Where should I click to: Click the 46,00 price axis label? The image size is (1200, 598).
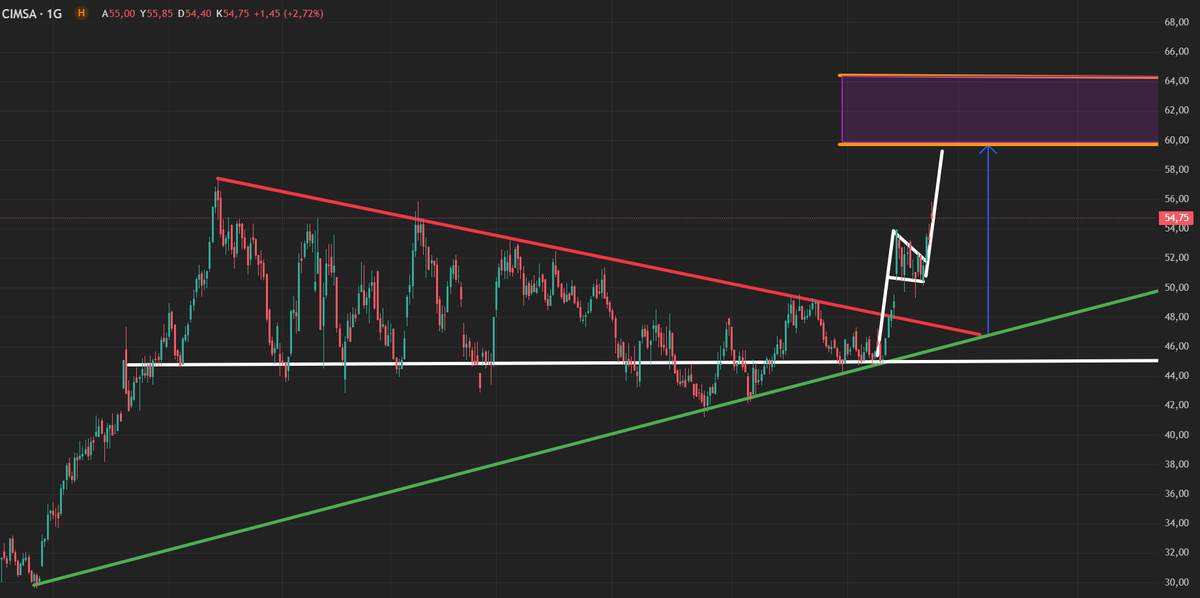1175,346
